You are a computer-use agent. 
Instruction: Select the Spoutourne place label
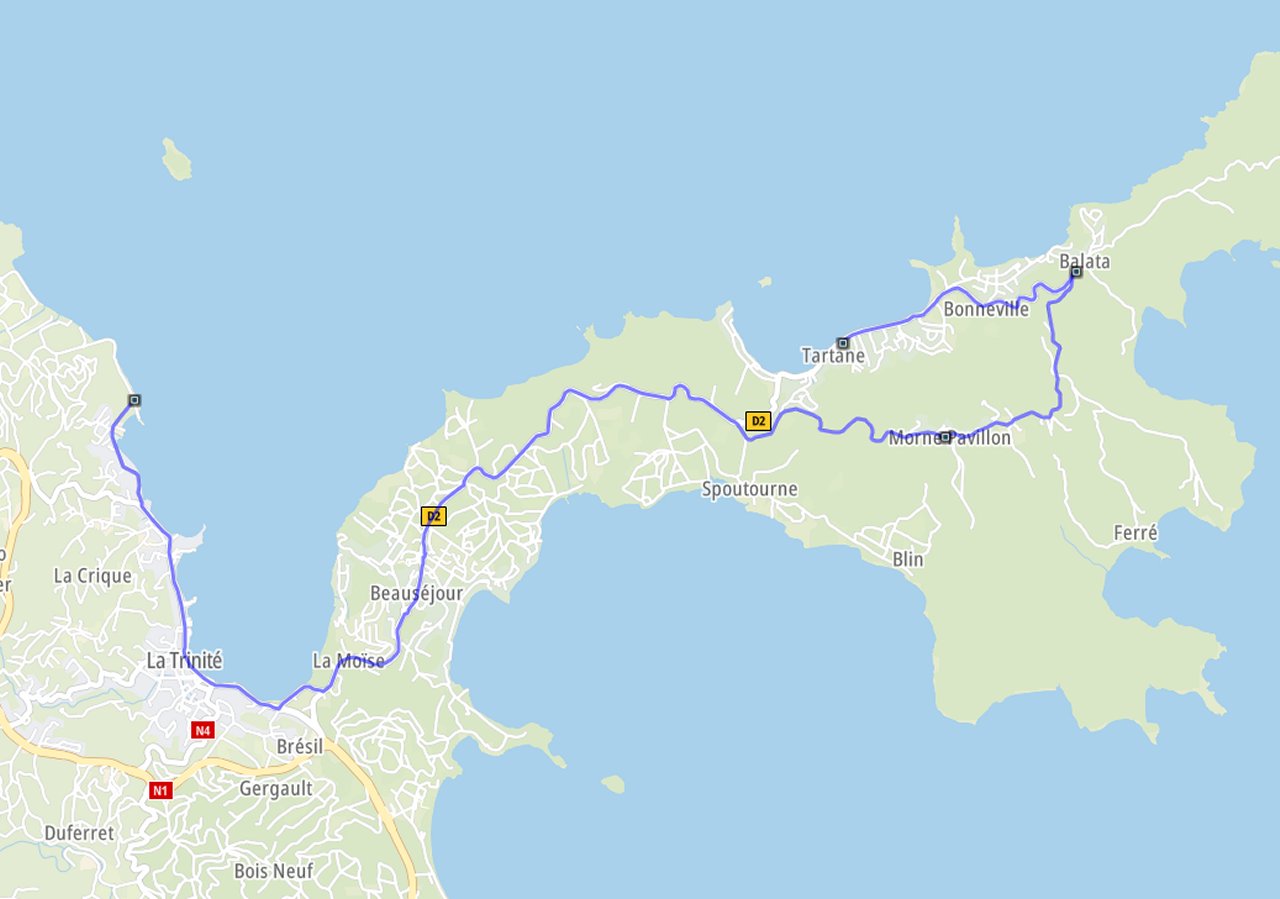pos(749,489)
